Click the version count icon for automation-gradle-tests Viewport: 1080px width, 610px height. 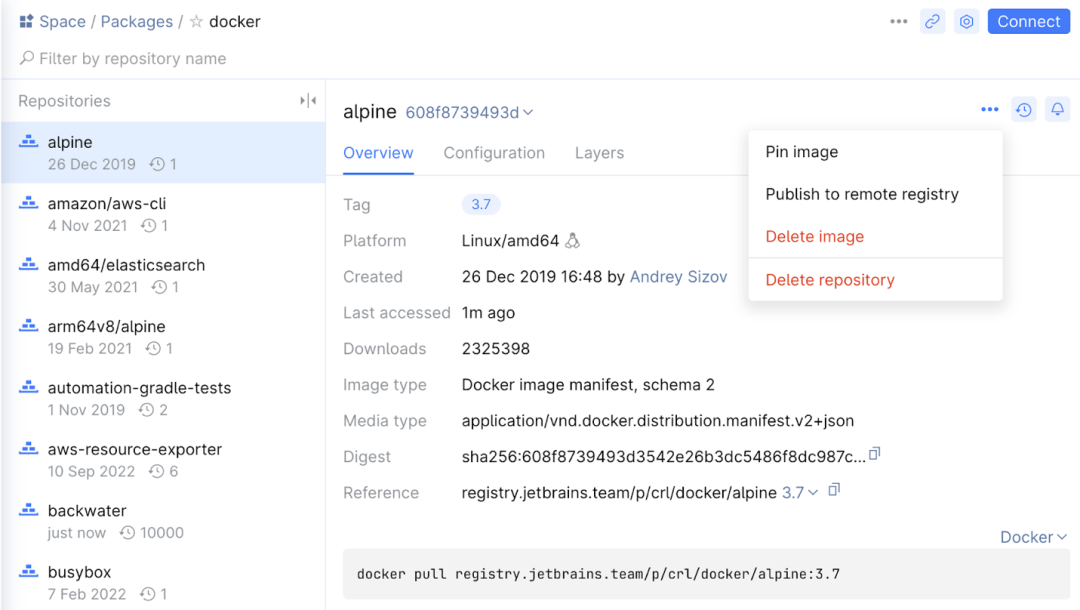pyautogui.click(x=146, y=410)
